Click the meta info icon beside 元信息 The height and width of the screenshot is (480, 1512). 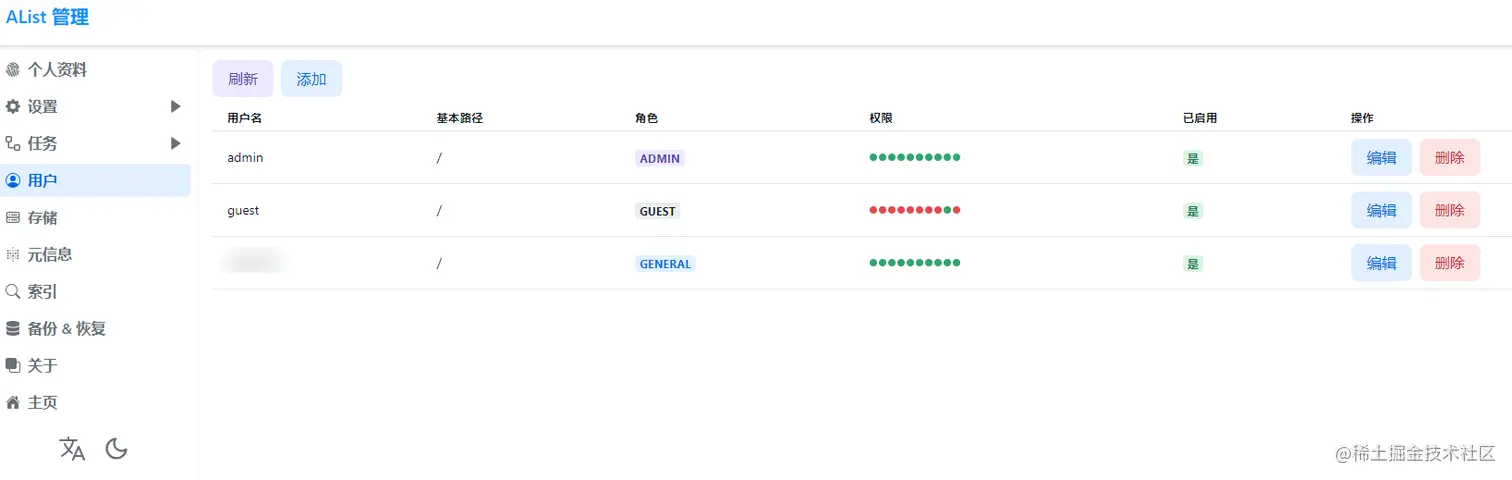(x=13, y=255)
